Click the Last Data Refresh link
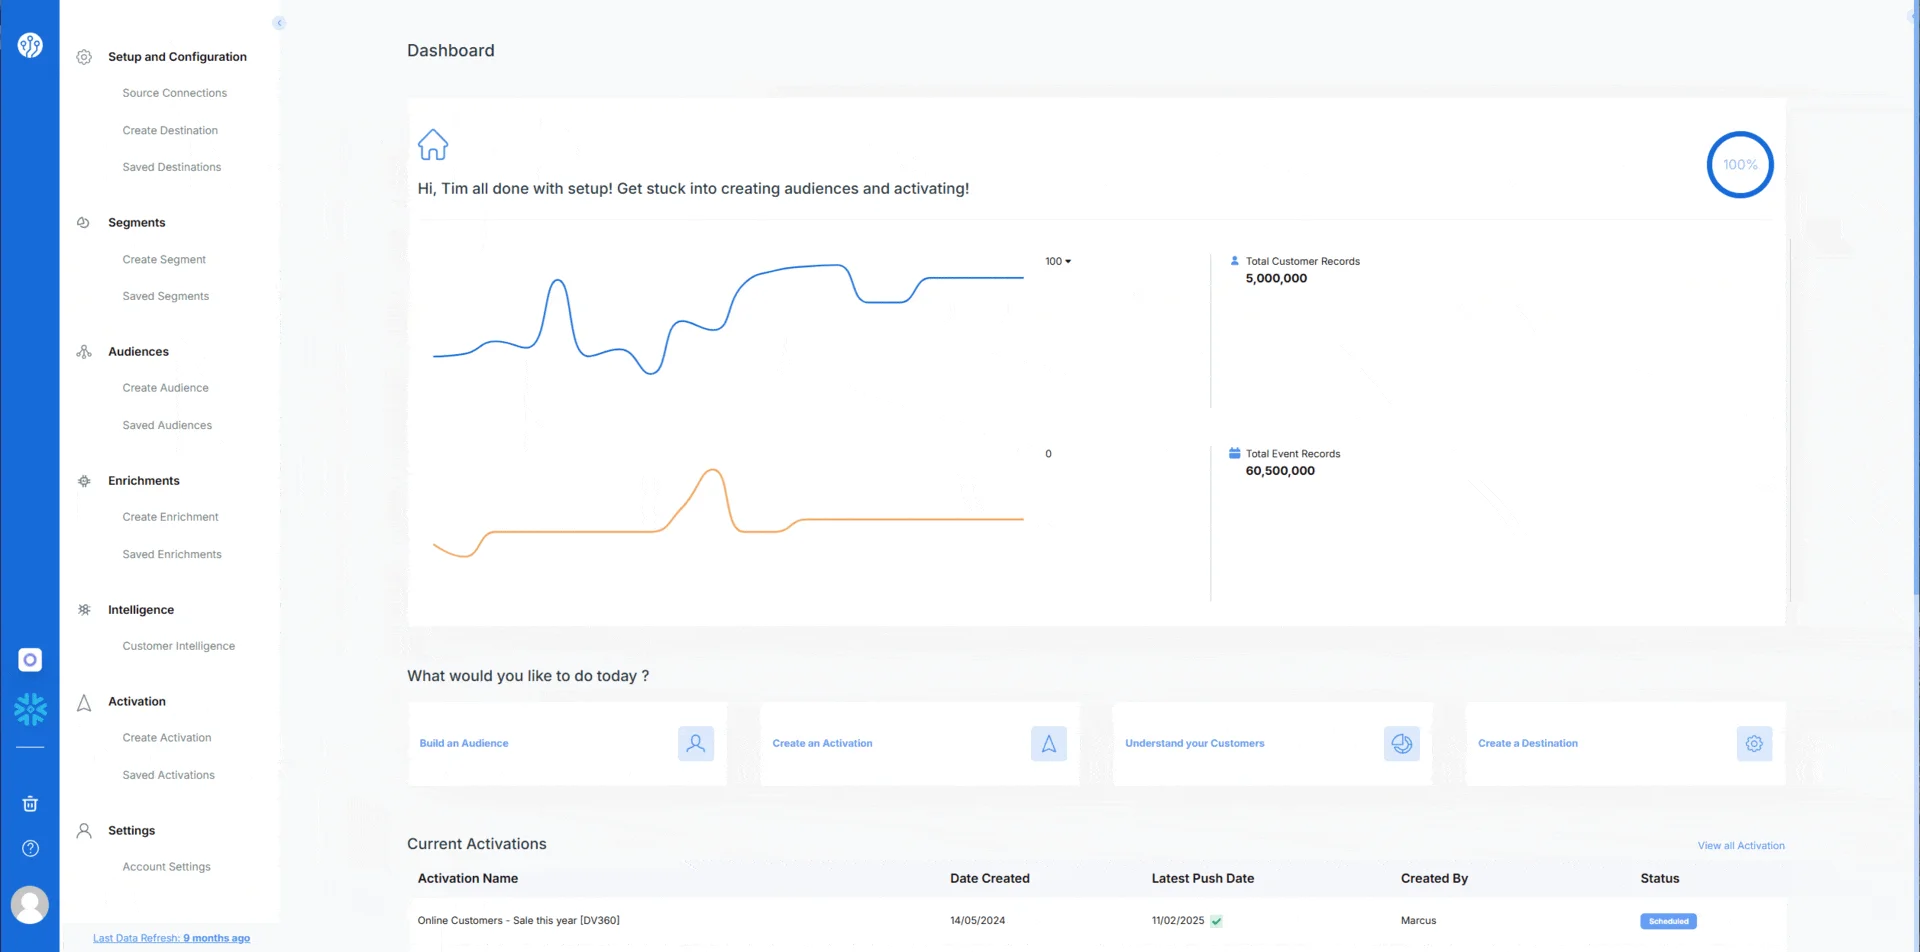This screenshot has width=1920, height=952. [171, 938]
